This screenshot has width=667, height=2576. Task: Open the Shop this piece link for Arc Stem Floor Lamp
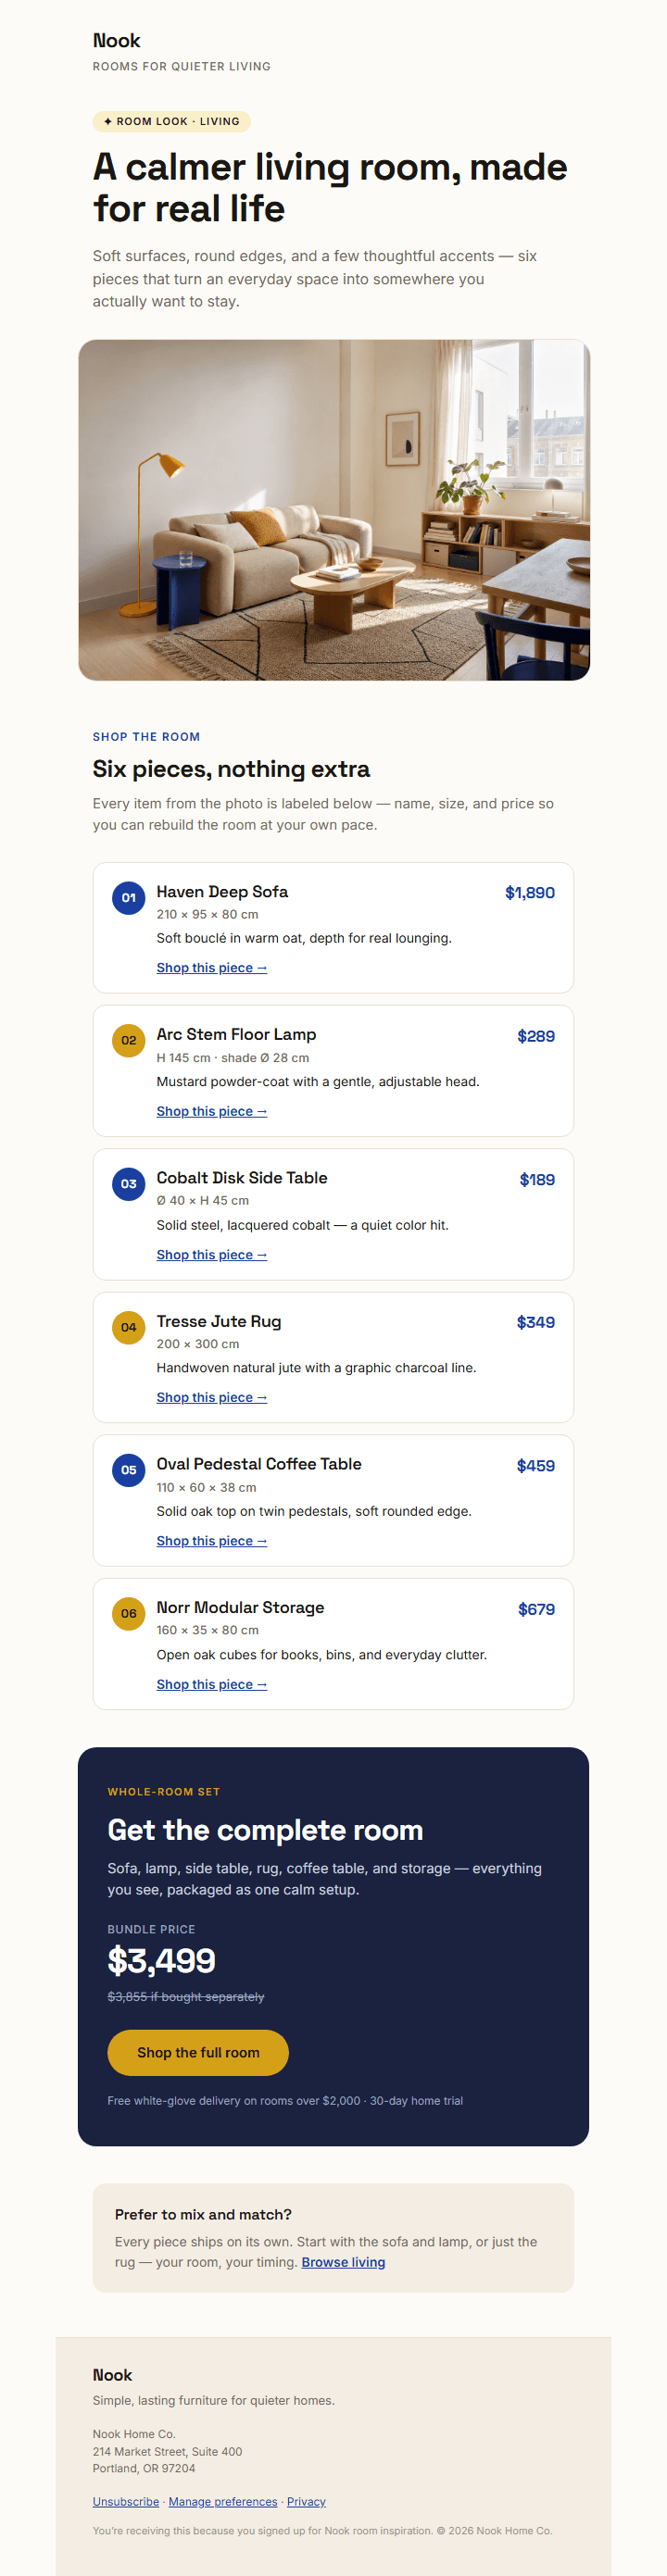coord(212,1111)
